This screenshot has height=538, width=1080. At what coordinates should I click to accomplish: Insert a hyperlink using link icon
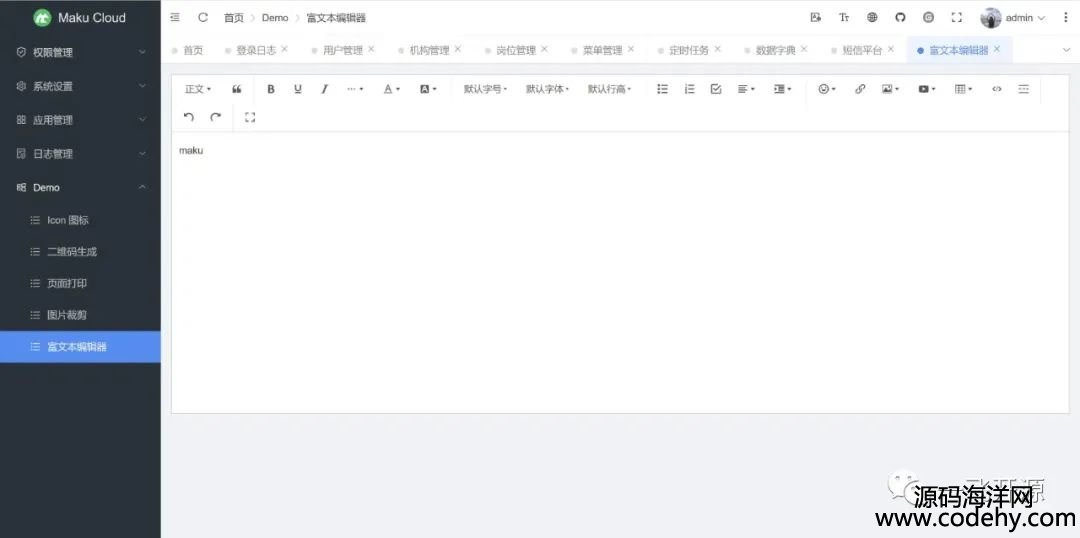(860, 89)
